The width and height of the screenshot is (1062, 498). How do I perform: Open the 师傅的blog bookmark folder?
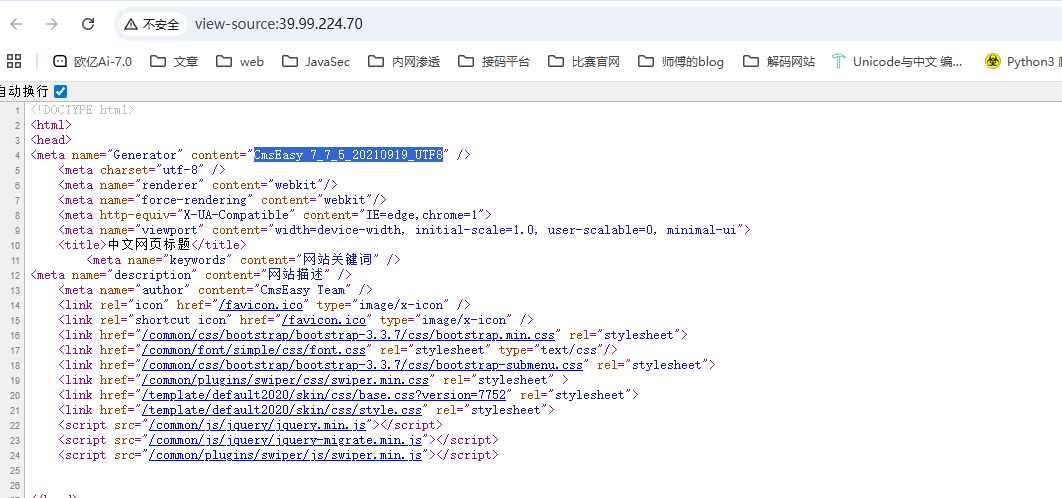[680, 61]
